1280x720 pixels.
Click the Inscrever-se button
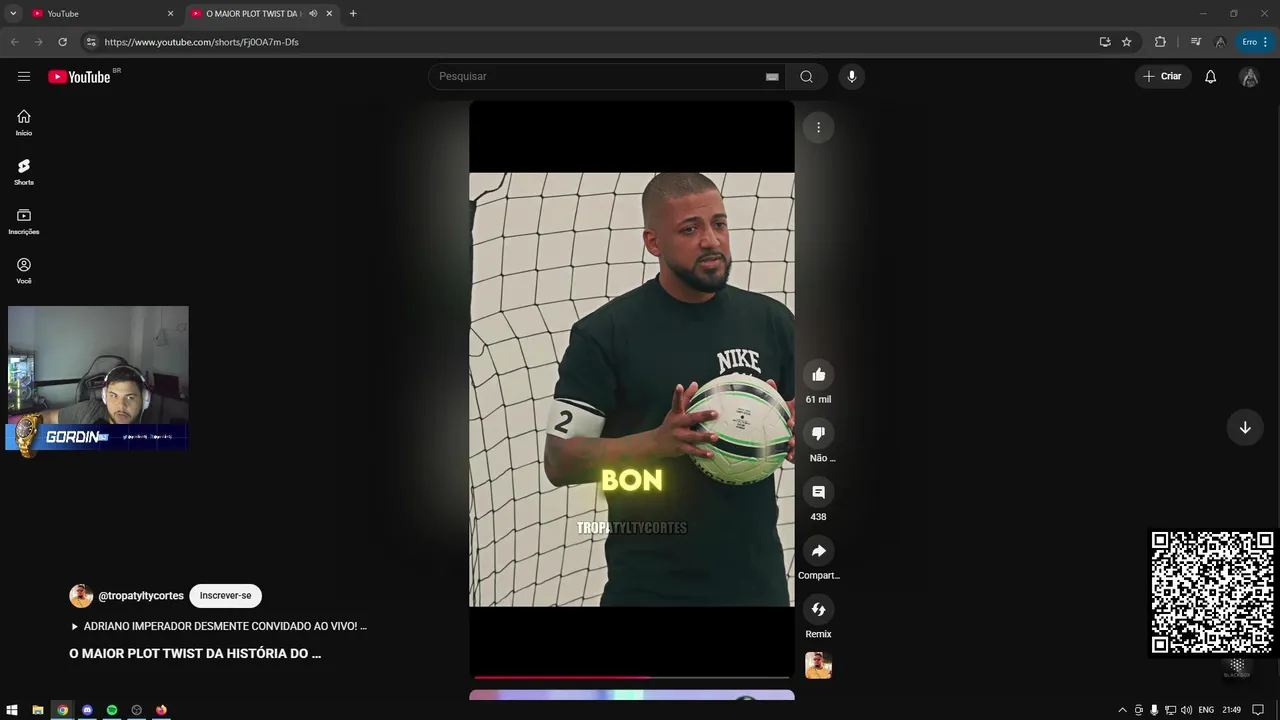click(225, 596)
